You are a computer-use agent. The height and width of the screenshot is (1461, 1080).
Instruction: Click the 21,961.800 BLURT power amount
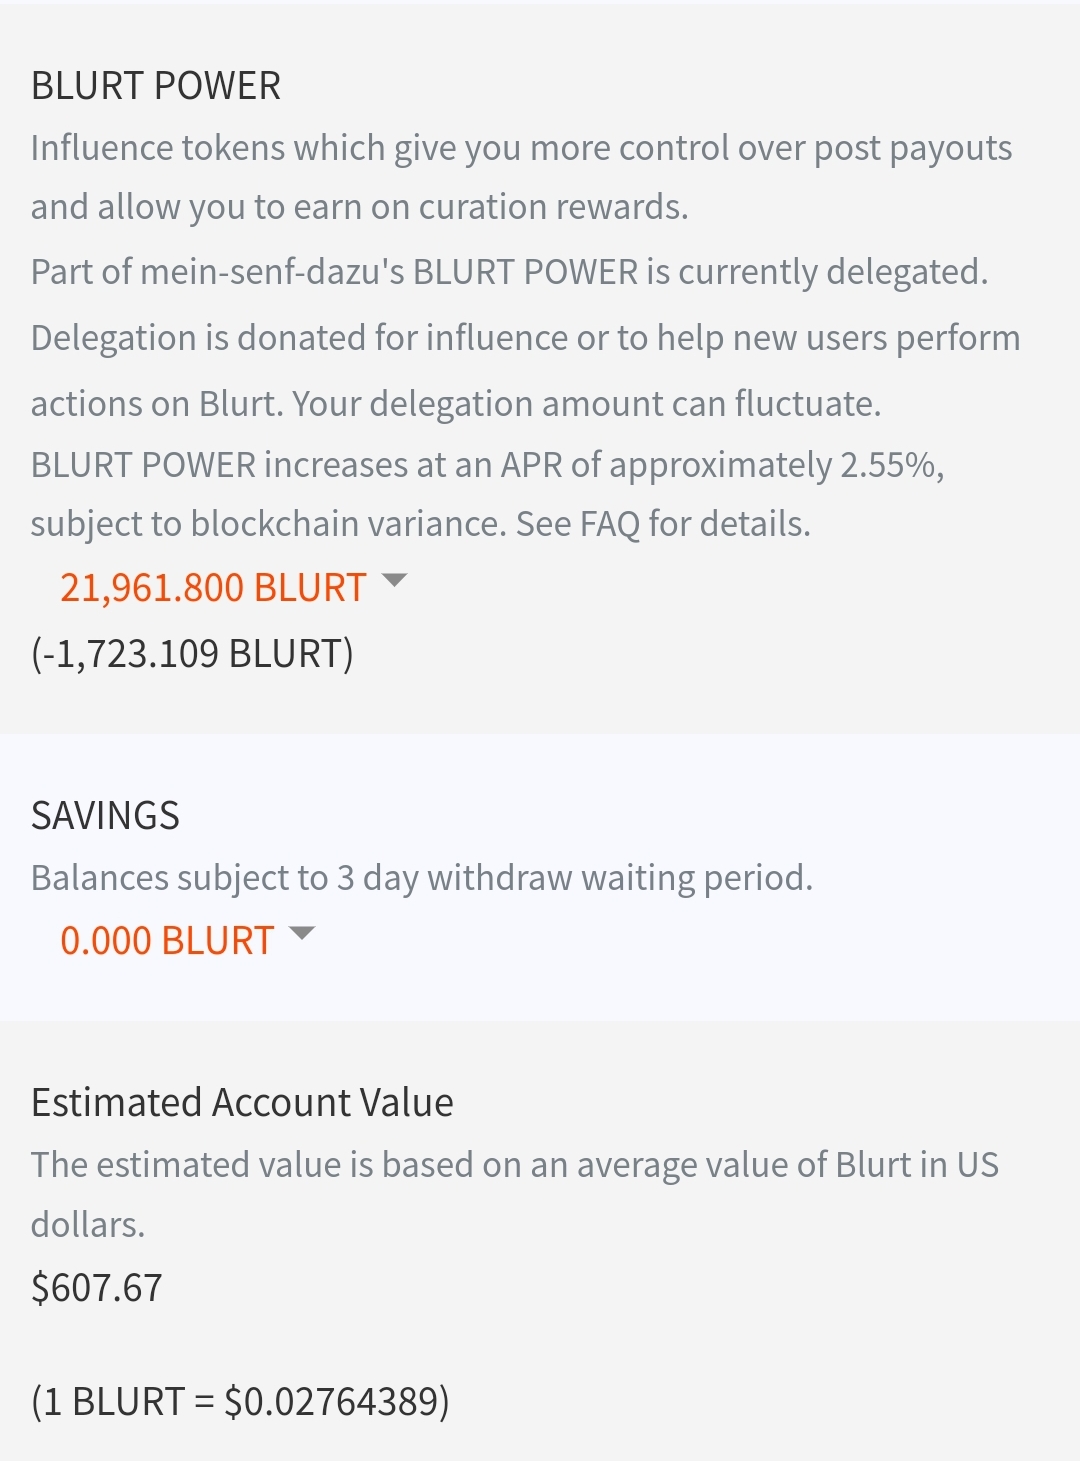tap(213, 588)
